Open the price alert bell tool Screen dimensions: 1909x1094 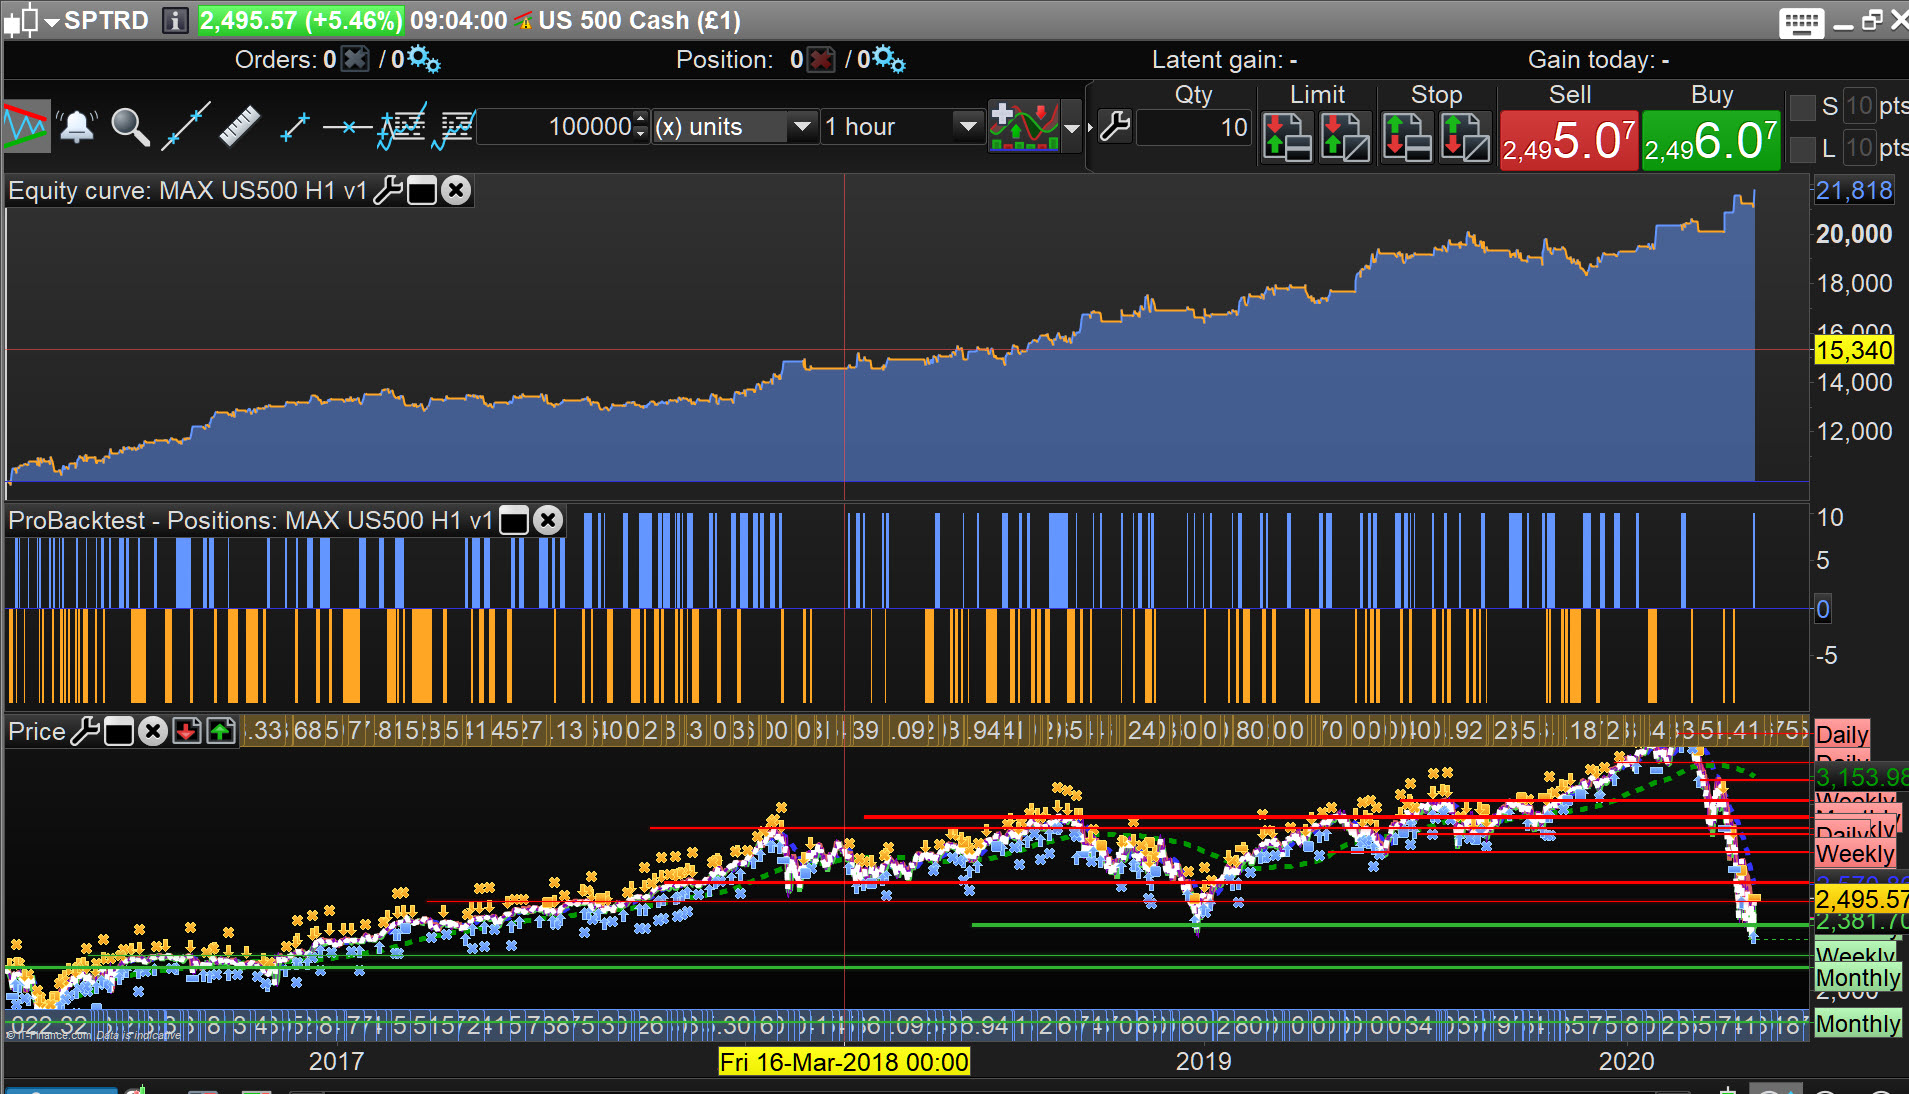tap(77, 127)
